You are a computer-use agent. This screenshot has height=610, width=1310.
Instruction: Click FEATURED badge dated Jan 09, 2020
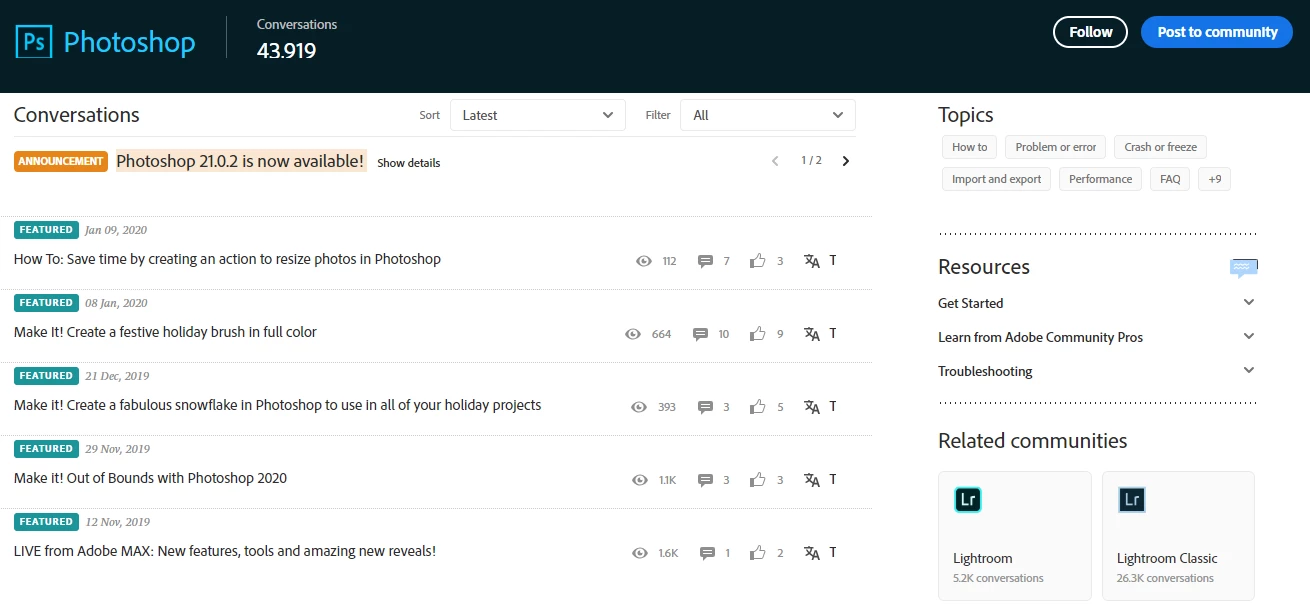46,230
